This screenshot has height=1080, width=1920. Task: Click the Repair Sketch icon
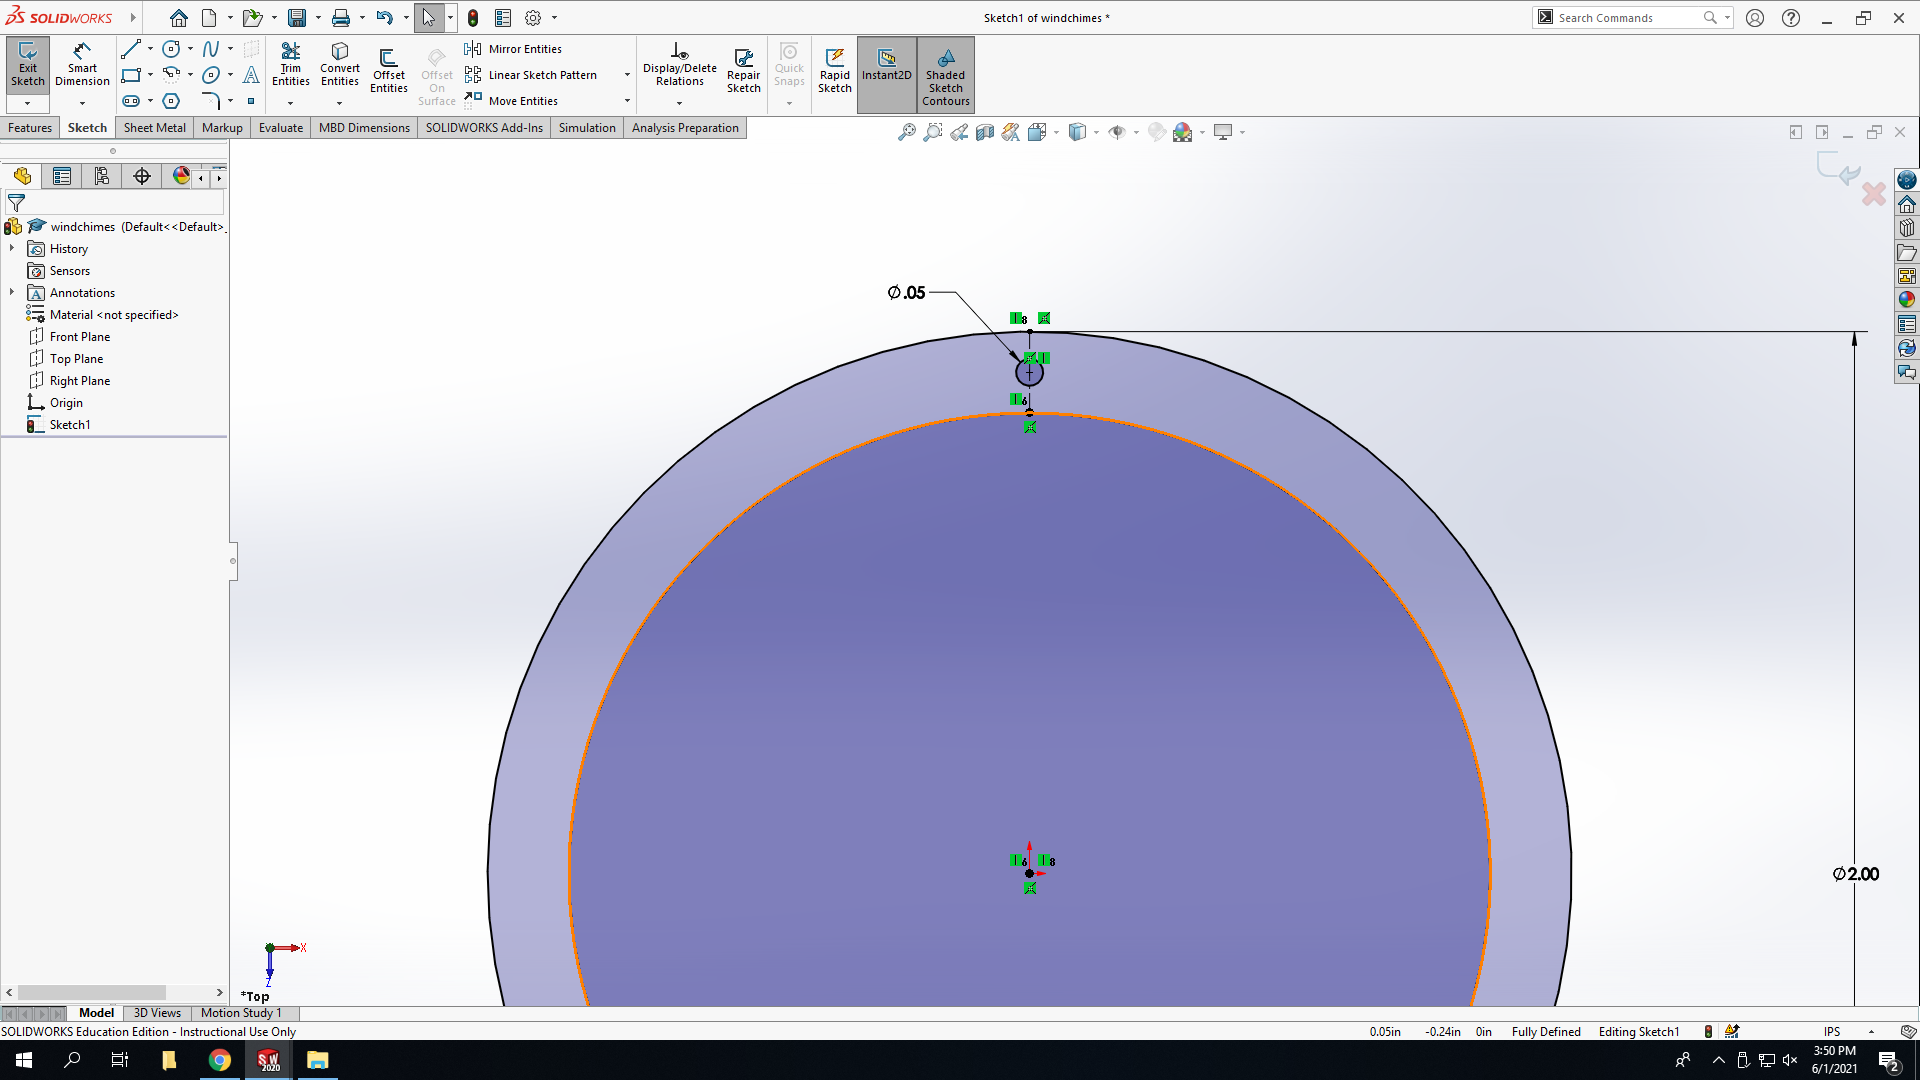(743, 70)
